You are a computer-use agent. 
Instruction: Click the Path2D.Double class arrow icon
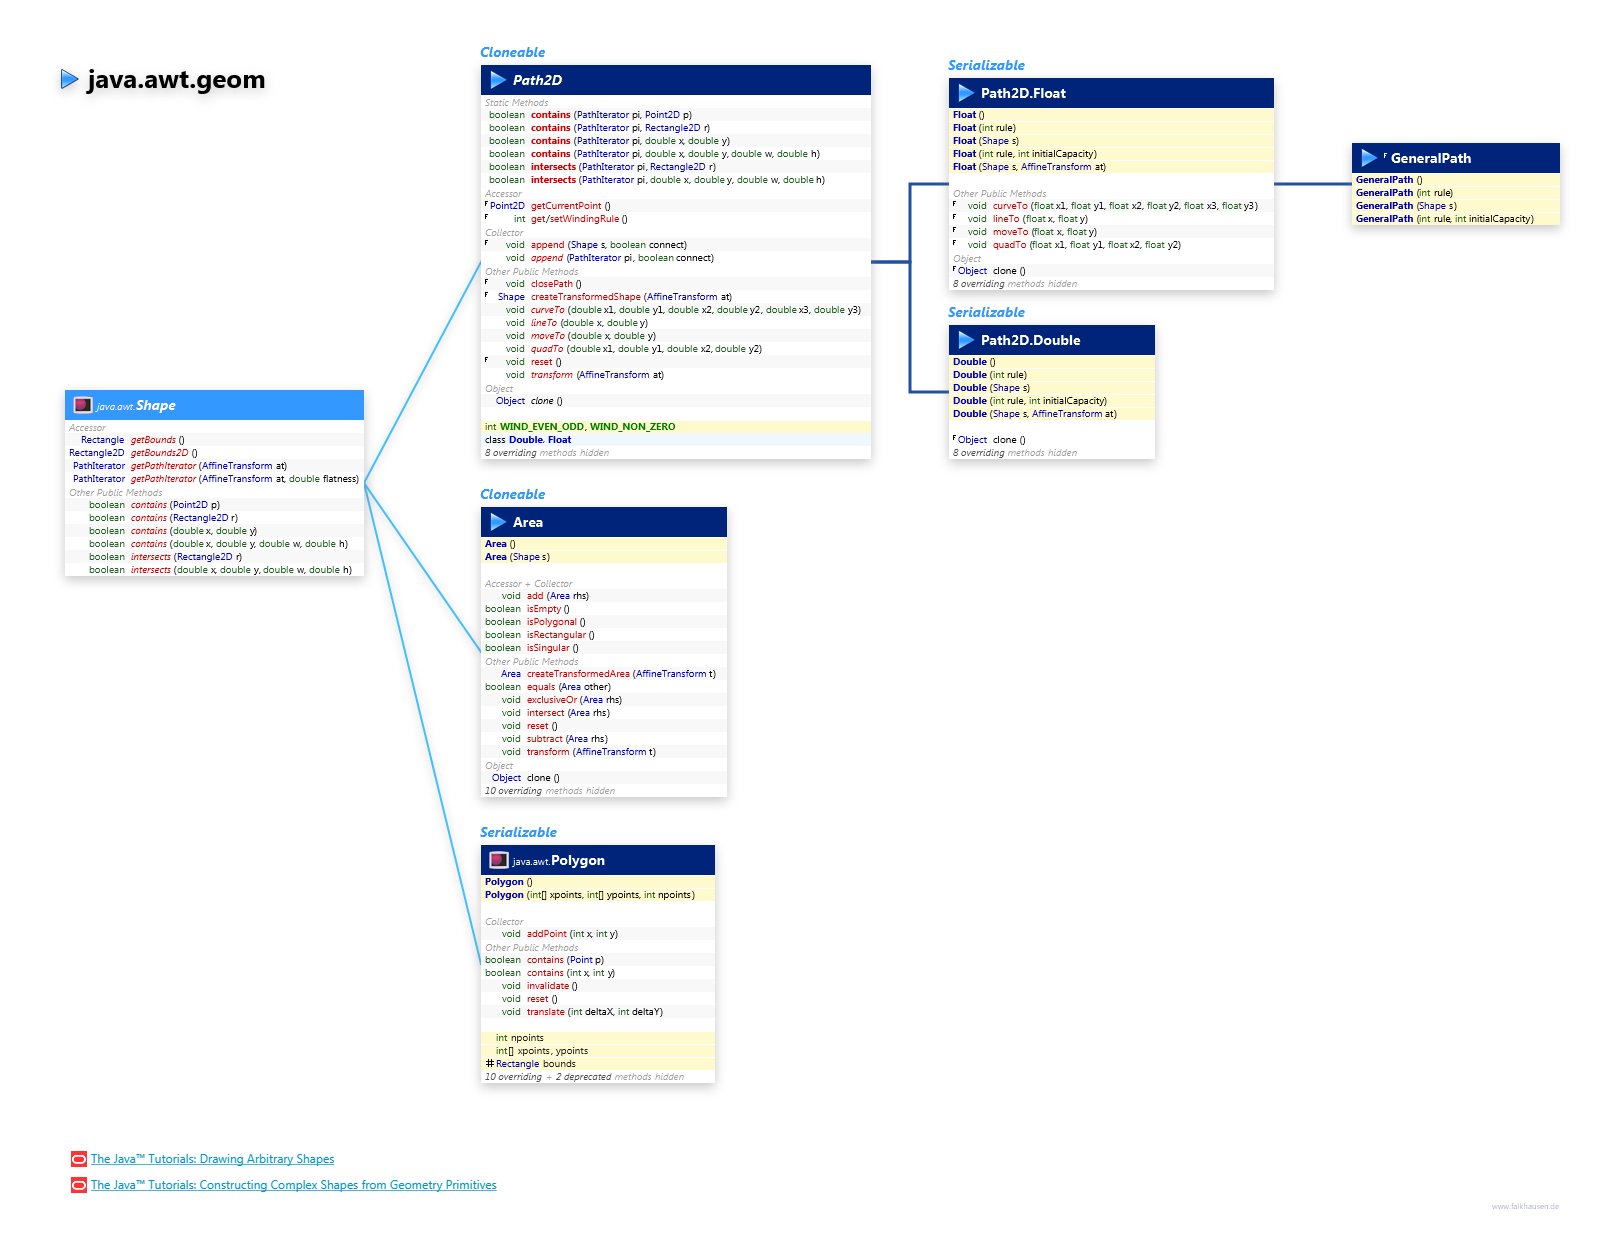tap(966, 340)
